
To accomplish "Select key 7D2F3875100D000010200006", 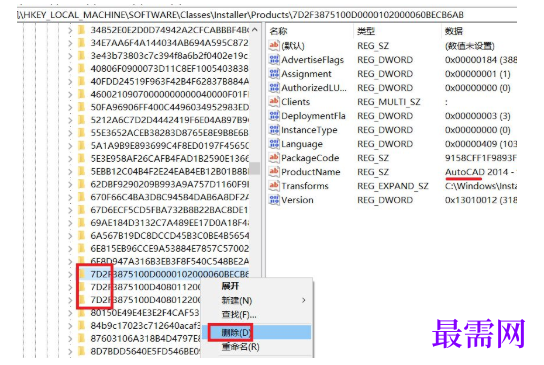I will click(x=170, y=274).
